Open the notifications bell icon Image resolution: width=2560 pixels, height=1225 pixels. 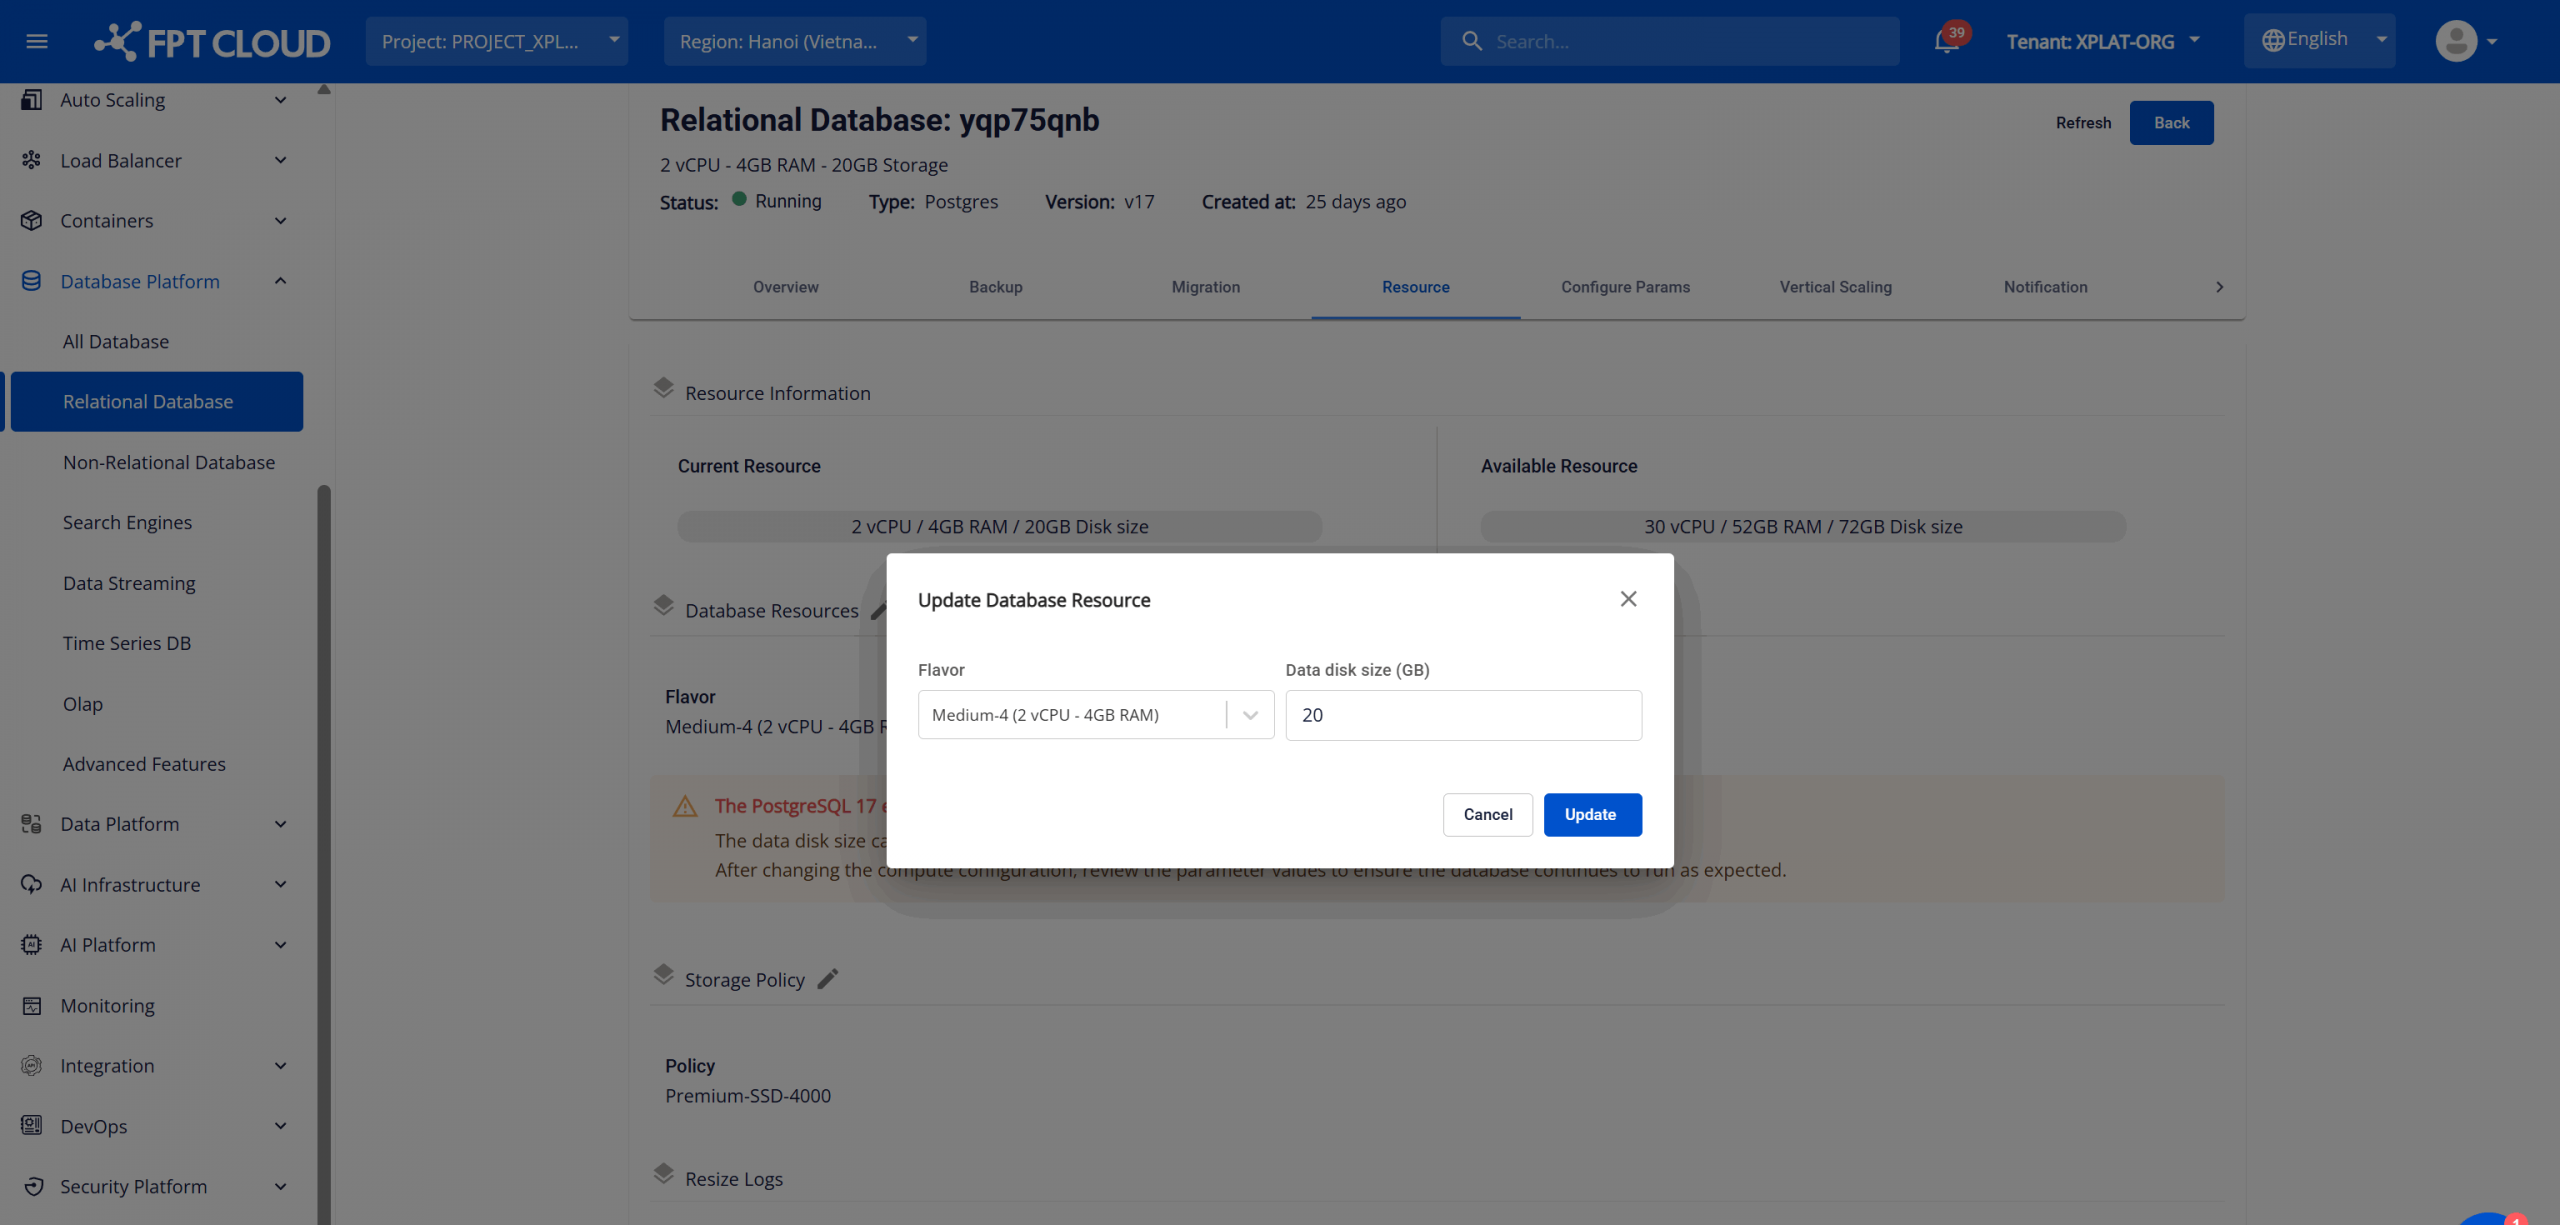1946,41
